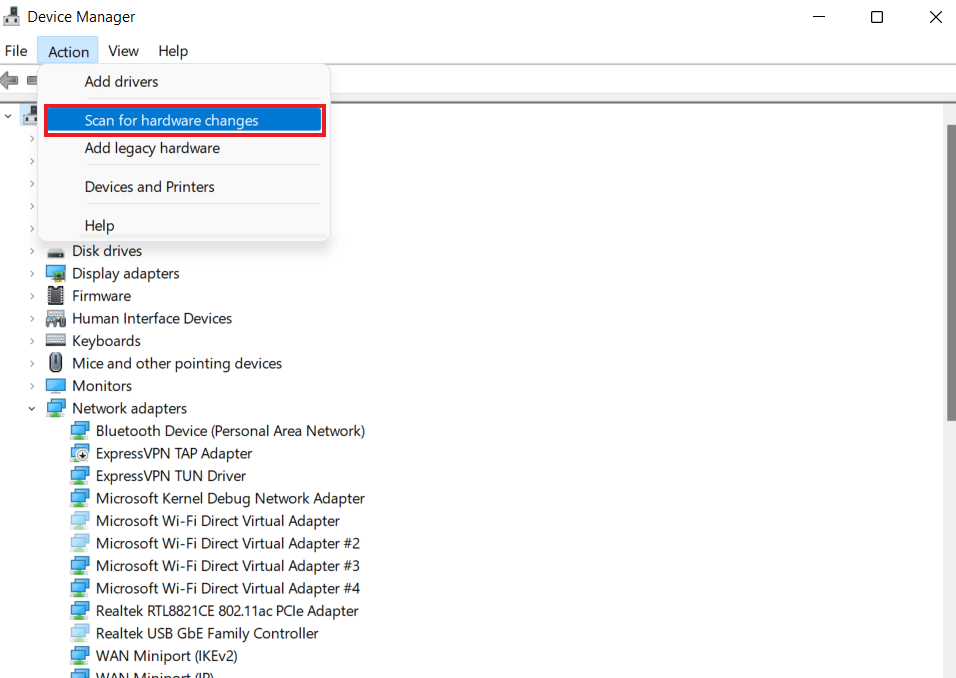Screen dimensions: 956x678
Task: Click the Monitors category icon
Action: 57,385
